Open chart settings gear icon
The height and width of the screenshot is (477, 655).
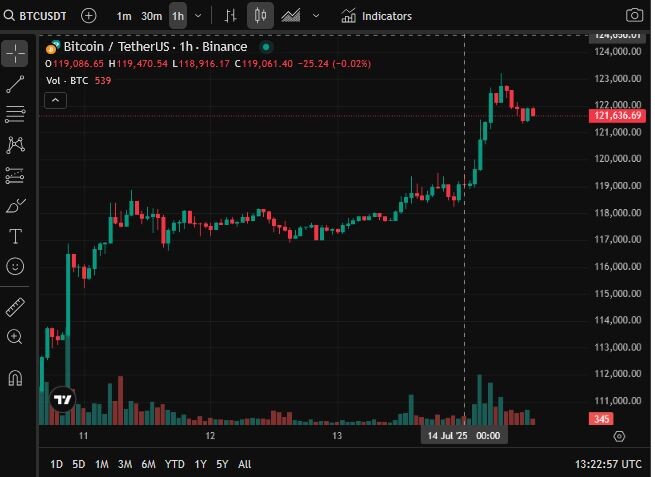click(619, 436)
